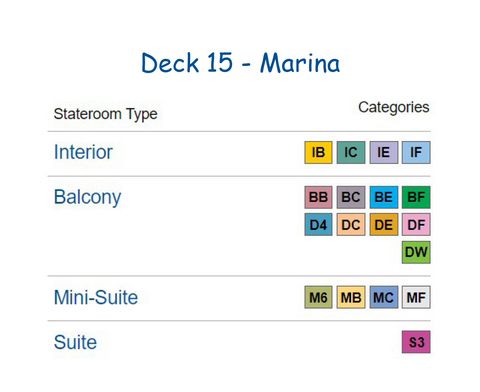The image size is (480, 392).
Task: Select the white MF mini-suite badge
Action: click(416, 297)
